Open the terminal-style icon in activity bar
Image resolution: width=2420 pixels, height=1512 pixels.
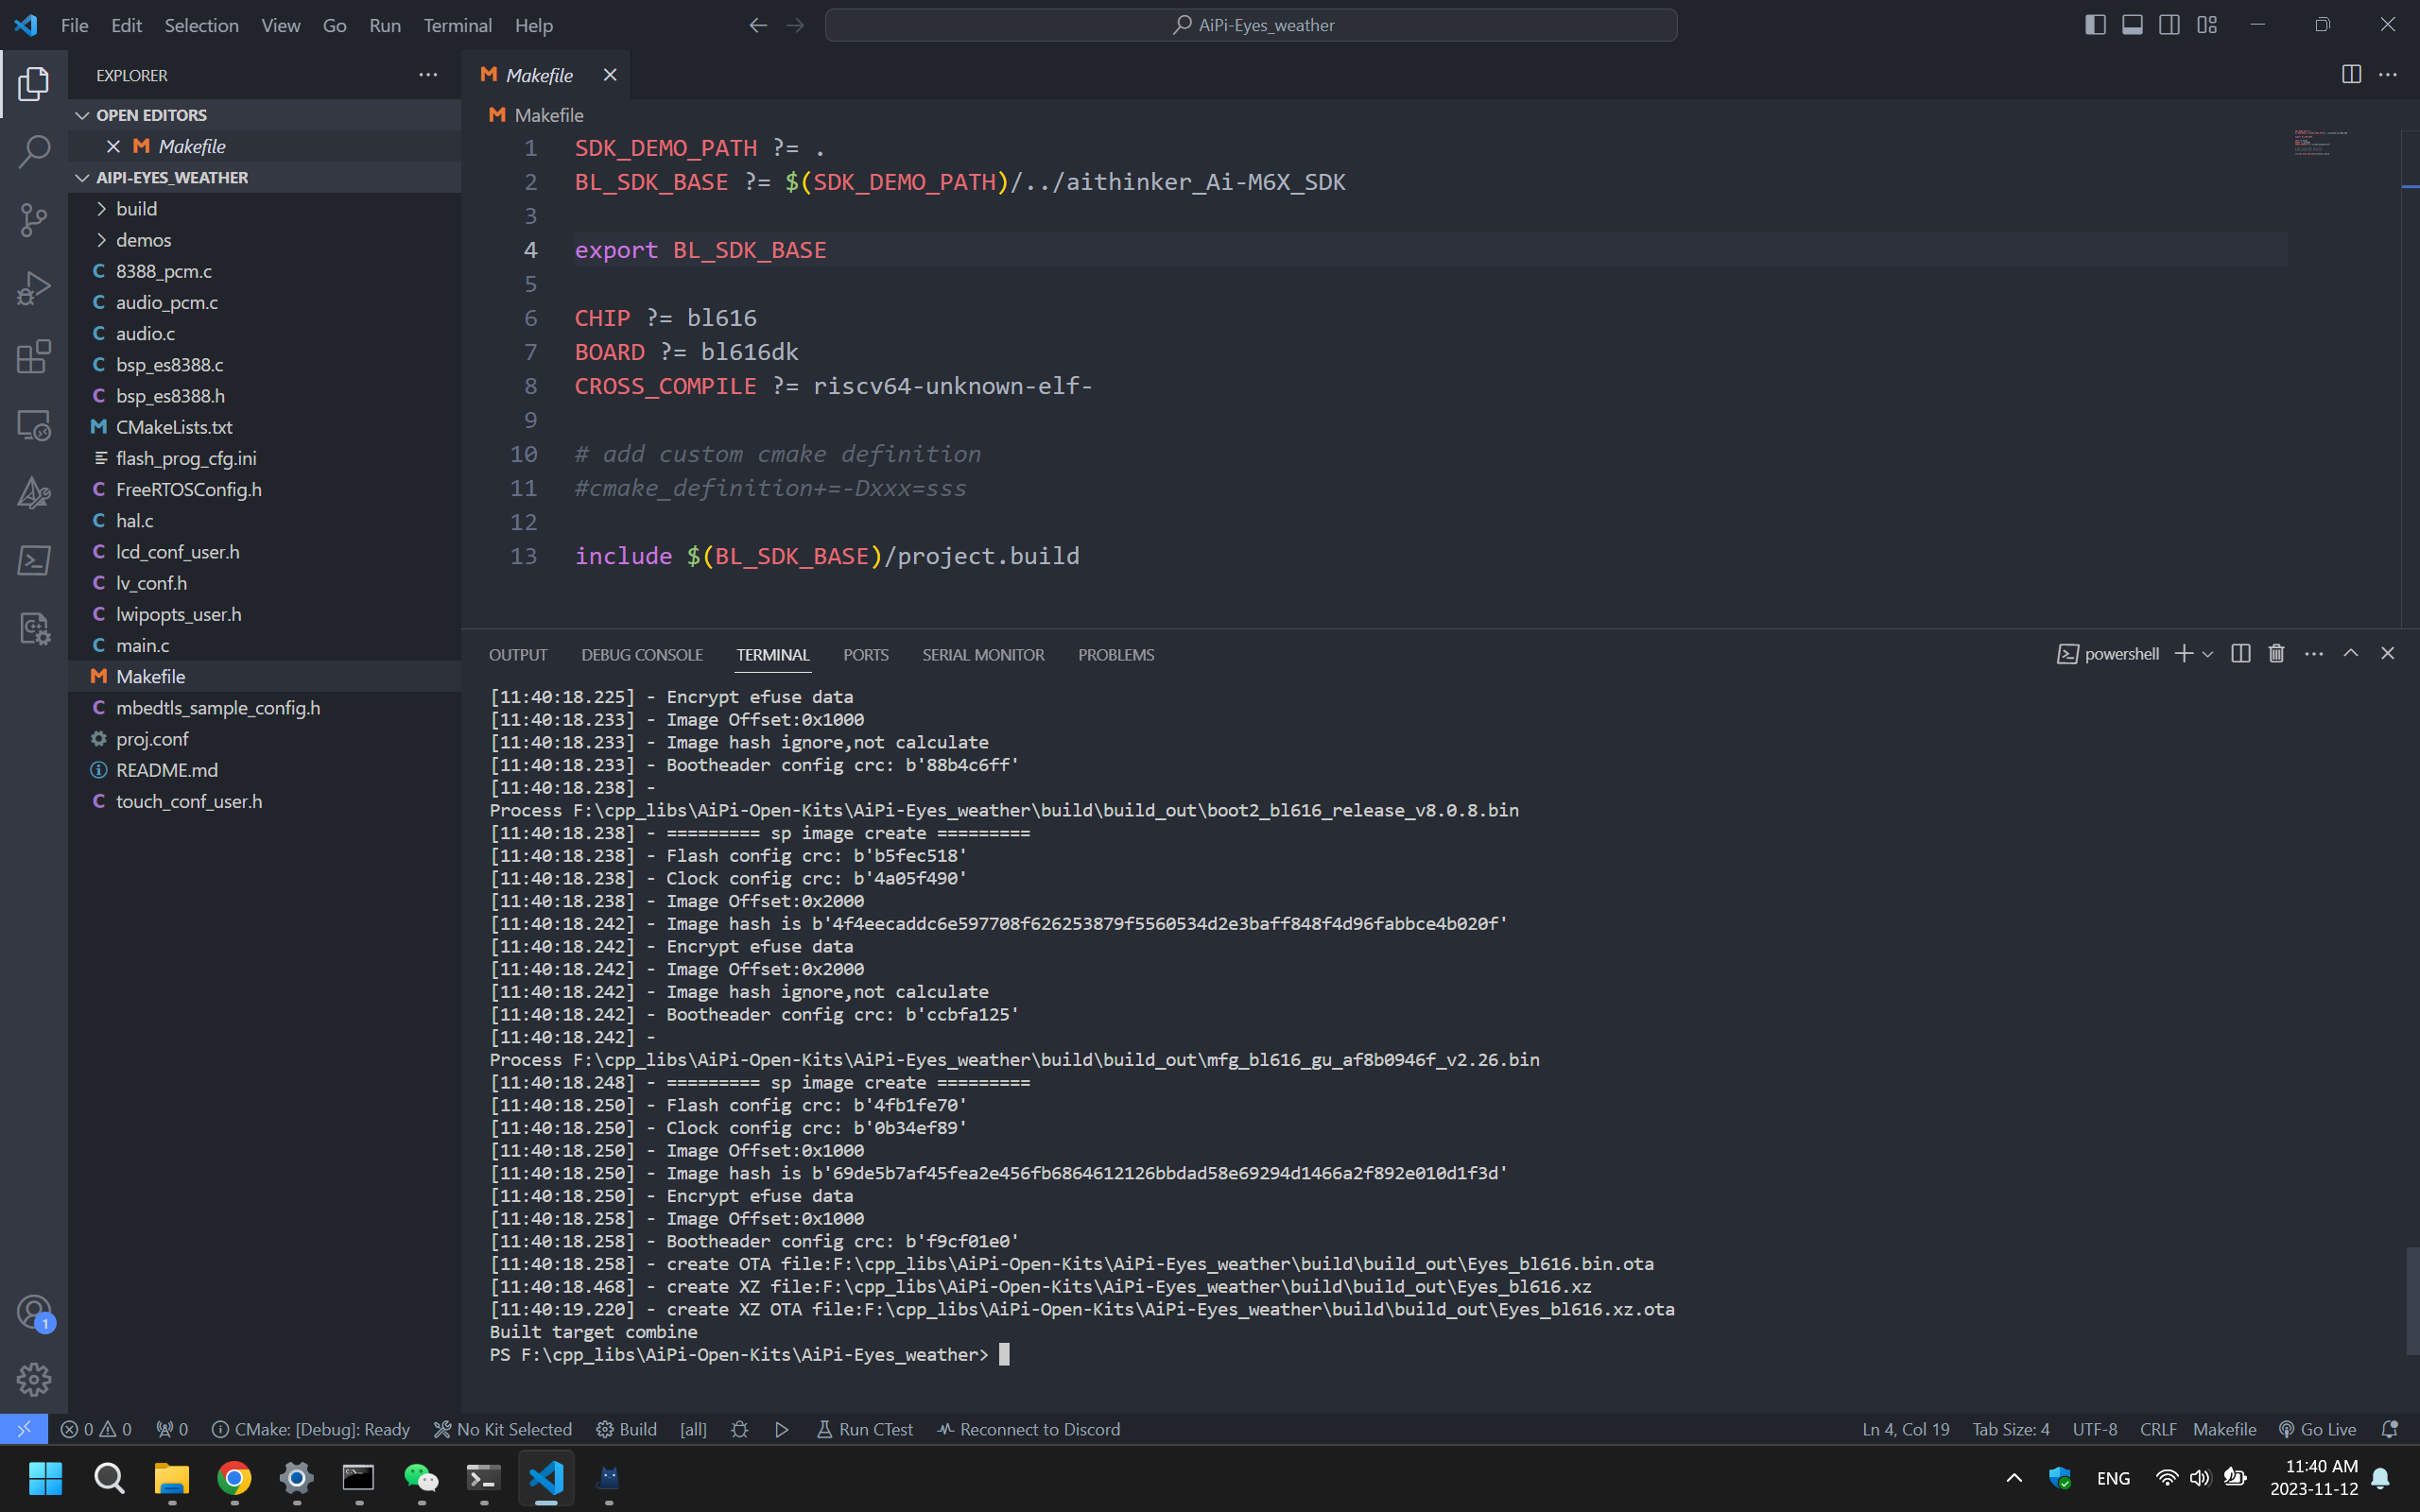click(34, 560)
